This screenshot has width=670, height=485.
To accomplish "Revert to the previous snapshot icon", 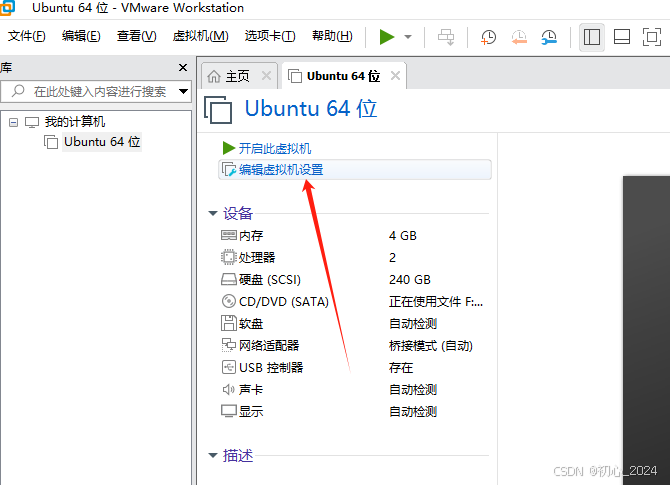I will (x=519, y=37).
